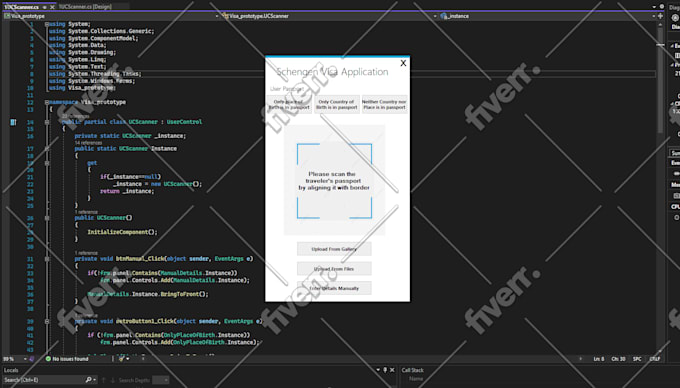The image size is (680, 388).
Task: Collapse the using directives block
Action: pyautogui.click(x=47, y=24)
